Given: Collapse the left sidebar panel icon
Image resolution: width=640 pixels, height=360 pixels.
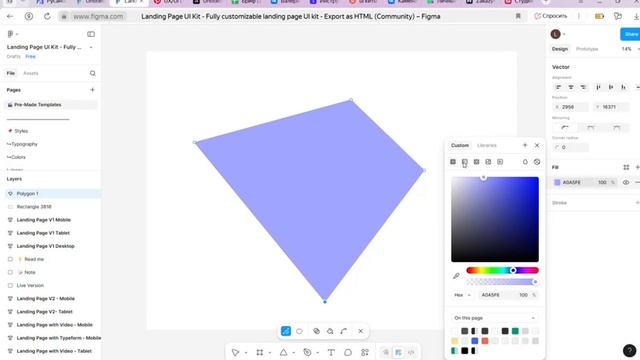Looking at the screenshot, I should [x=91, y=34].
